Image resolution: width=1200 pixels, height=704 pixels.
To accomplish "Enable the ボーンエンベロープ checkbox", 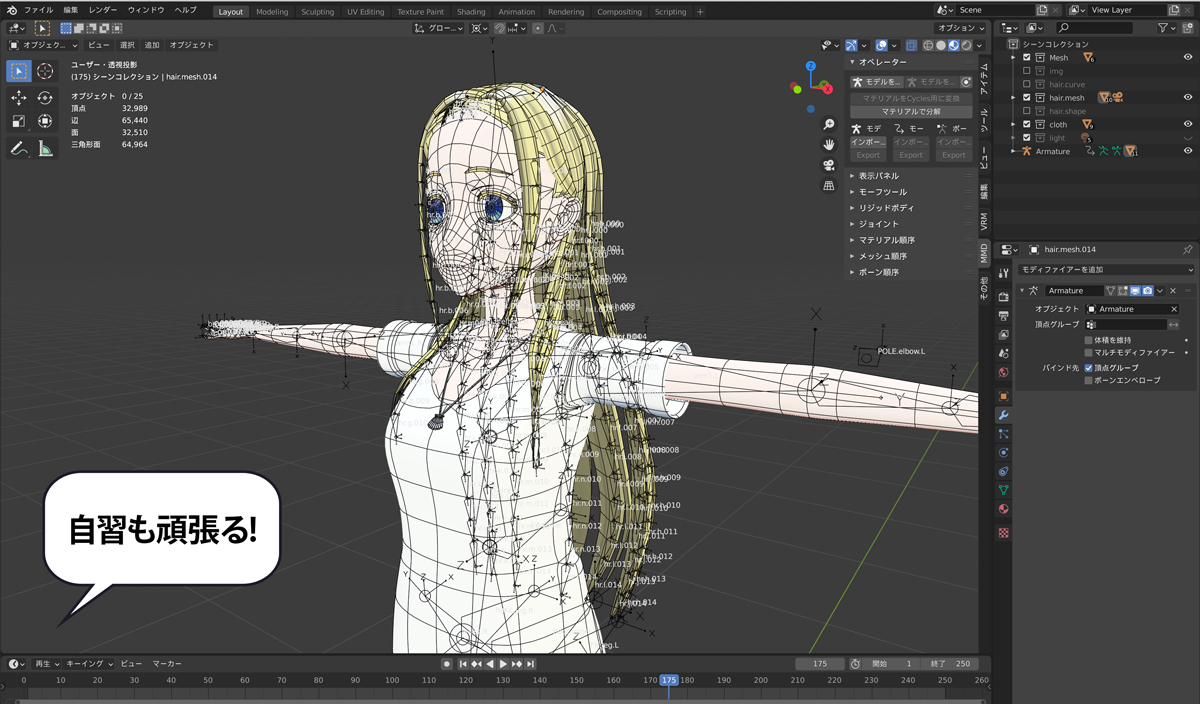I will 1089,380.
